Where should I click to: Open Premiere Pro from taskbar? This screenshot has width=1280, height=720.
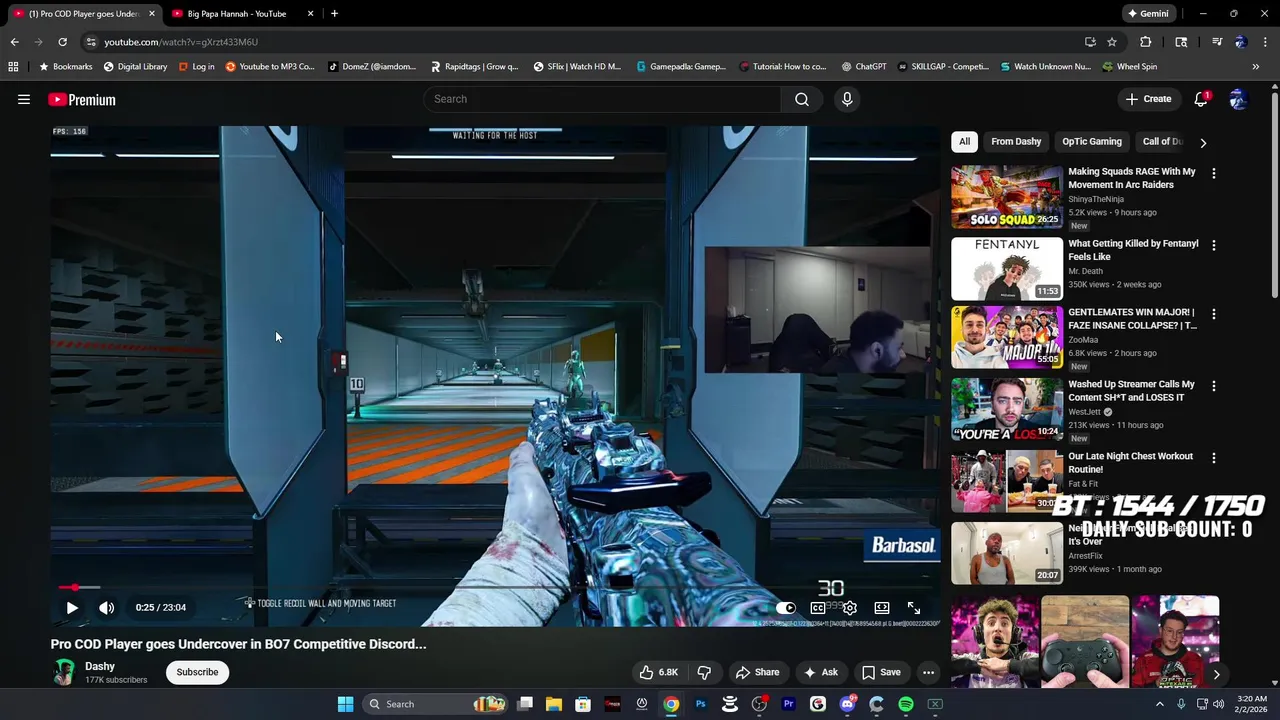(788, 704)
